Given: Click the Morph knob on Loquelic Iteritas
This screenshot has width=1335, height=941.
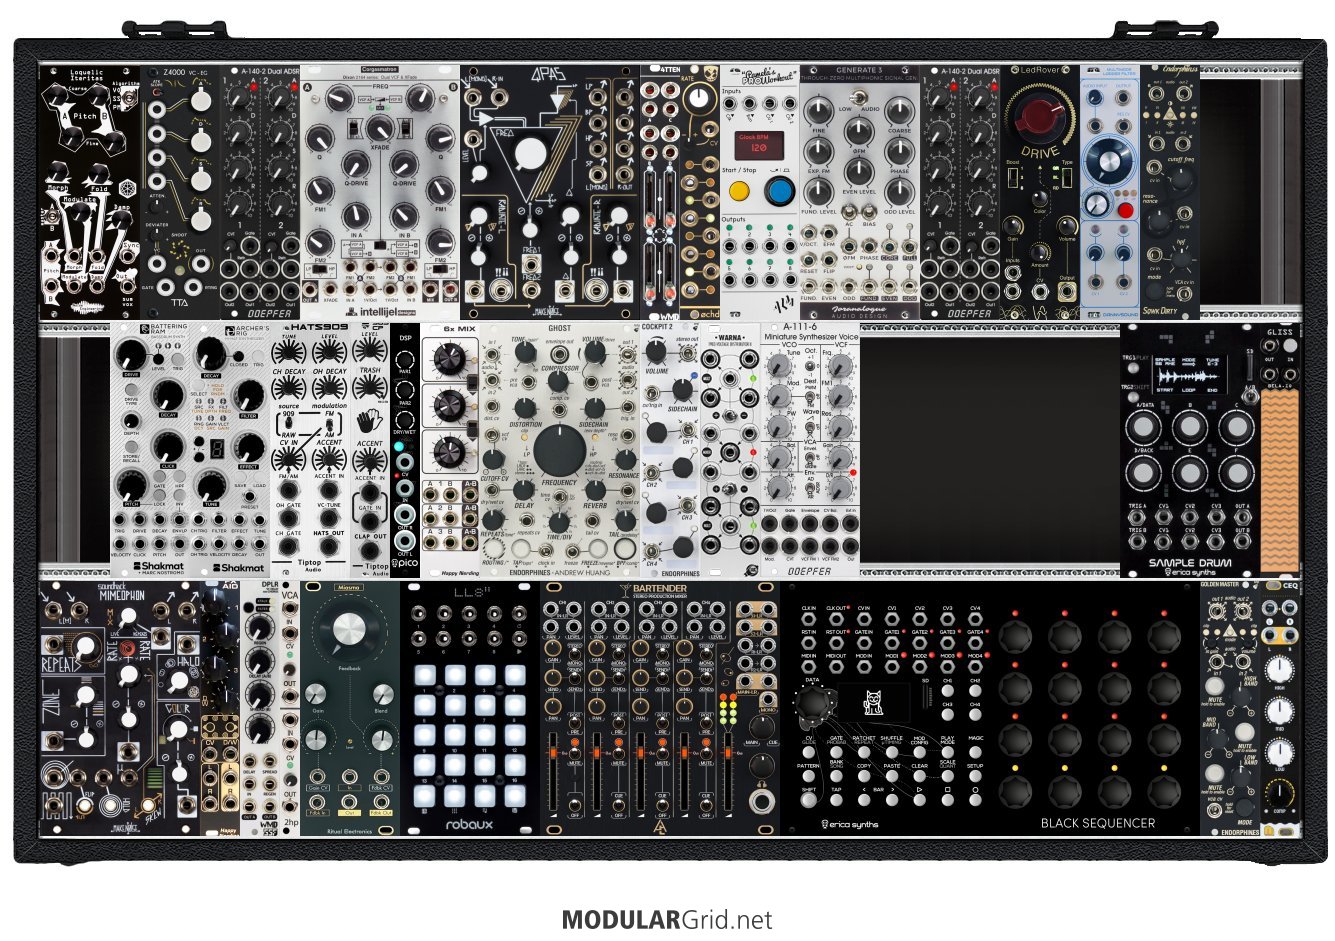Looking at the screenshot, I should pos(57,172).
